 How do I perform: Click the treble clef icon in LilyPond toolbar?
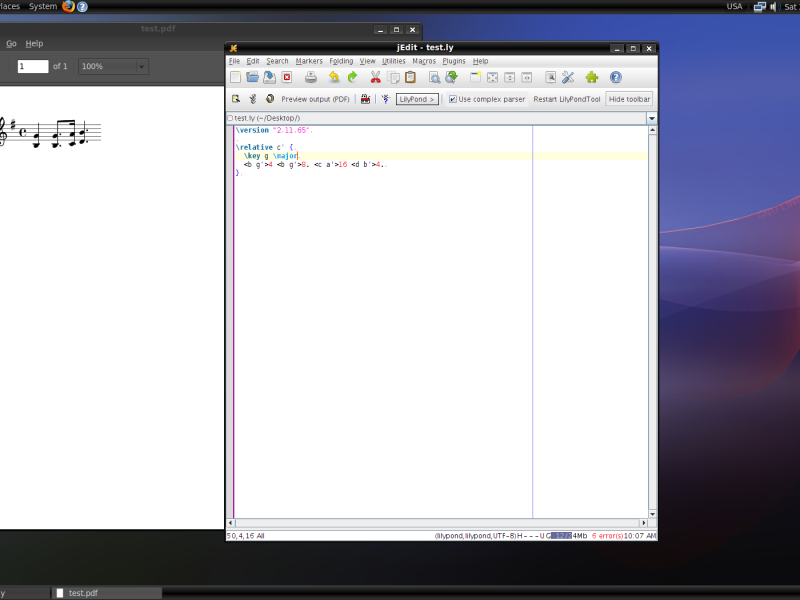tap(253, 99)
